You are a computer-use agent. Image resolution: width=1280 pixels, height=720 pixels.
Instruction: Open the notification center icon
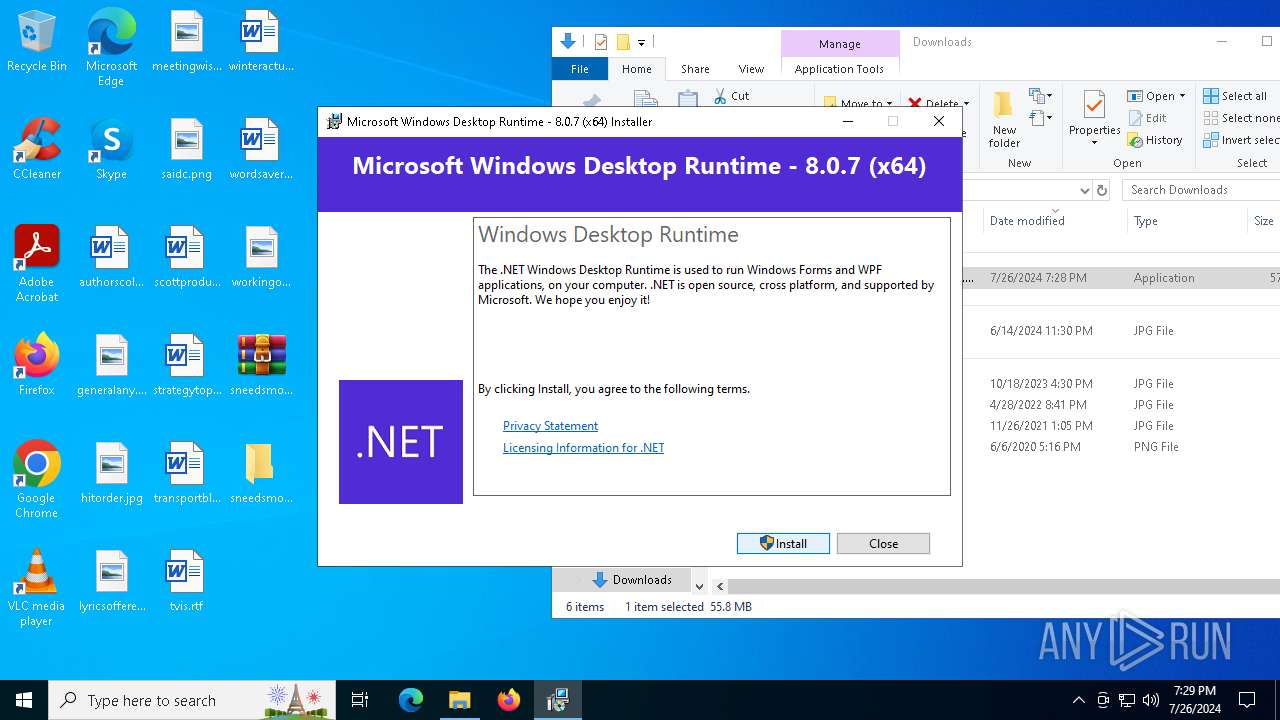tap(1247, 700)
